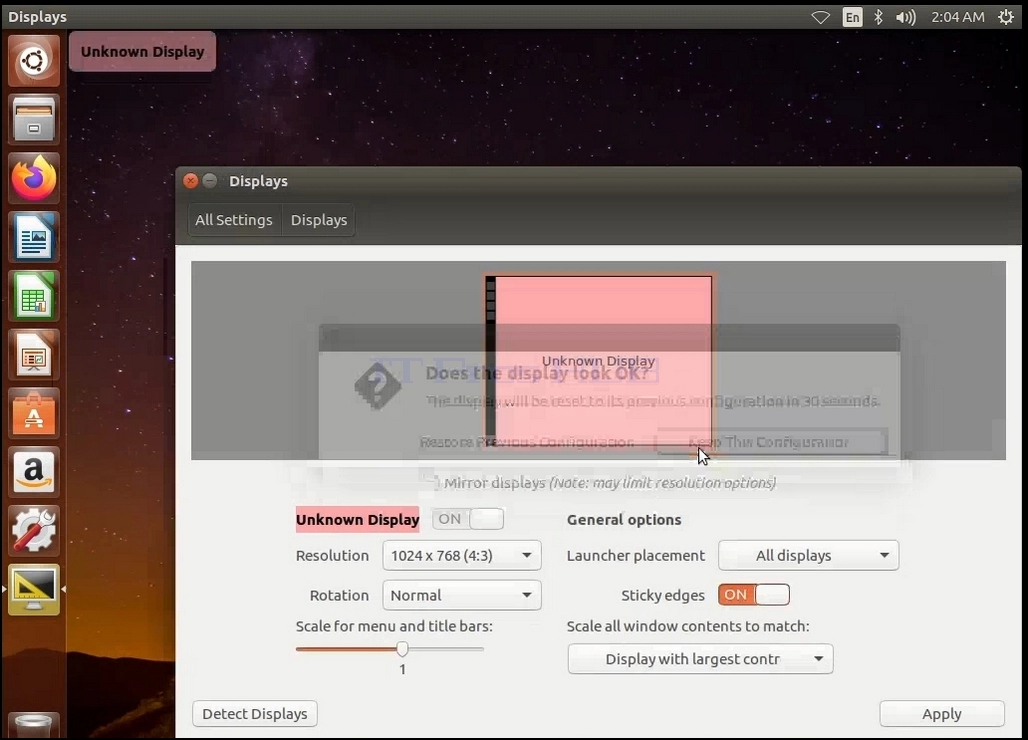Expand the Rotation Normal dropdown
The image size is (1028, 740).
point(462,595)
